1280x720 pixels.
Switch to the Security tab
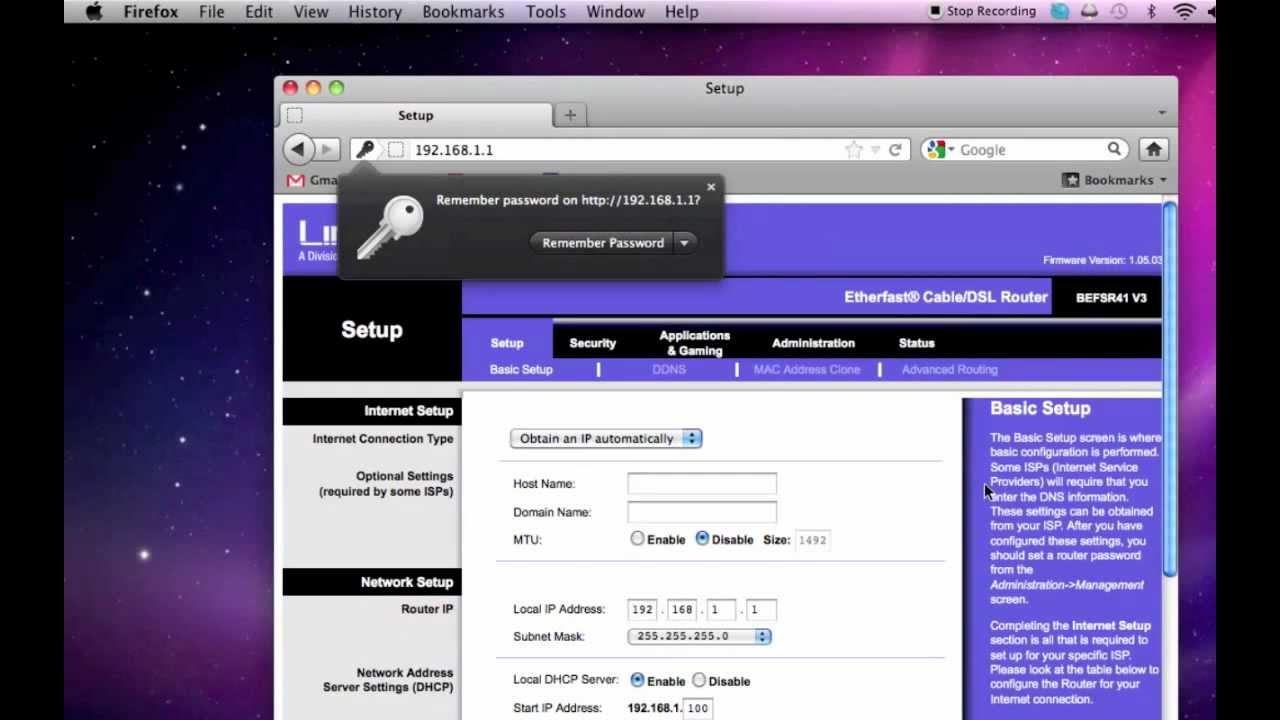[593, 343]
